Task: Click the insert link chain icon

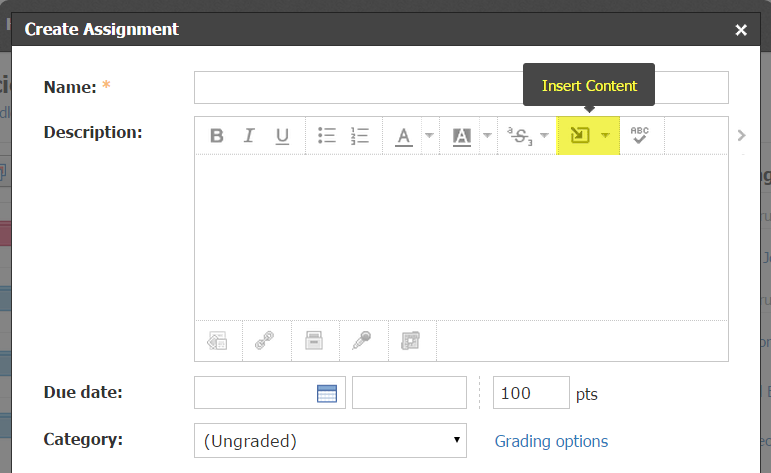Action: [x=265, y=341]
